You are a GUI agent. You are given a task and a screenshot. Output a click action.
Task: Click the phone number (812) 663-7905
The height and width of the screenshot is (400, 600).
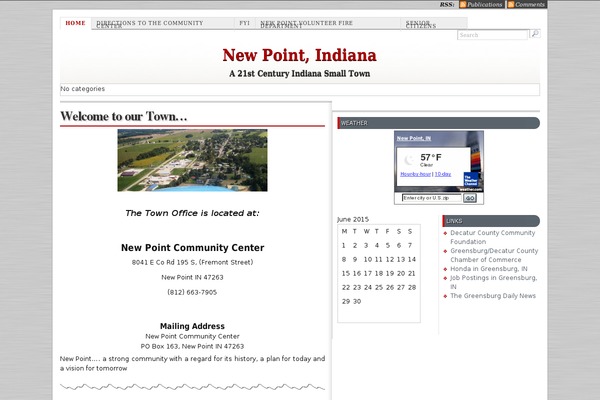[192, 292]
